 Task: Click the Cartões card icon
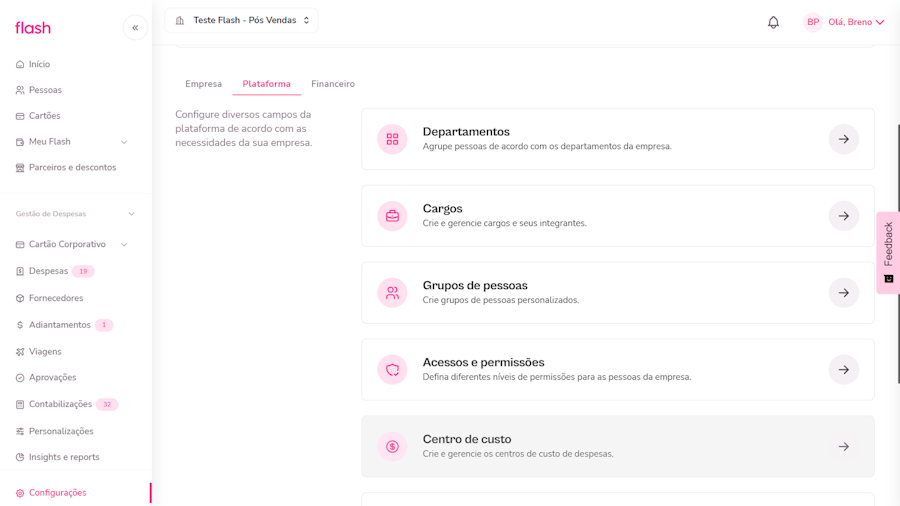(20, 116)
